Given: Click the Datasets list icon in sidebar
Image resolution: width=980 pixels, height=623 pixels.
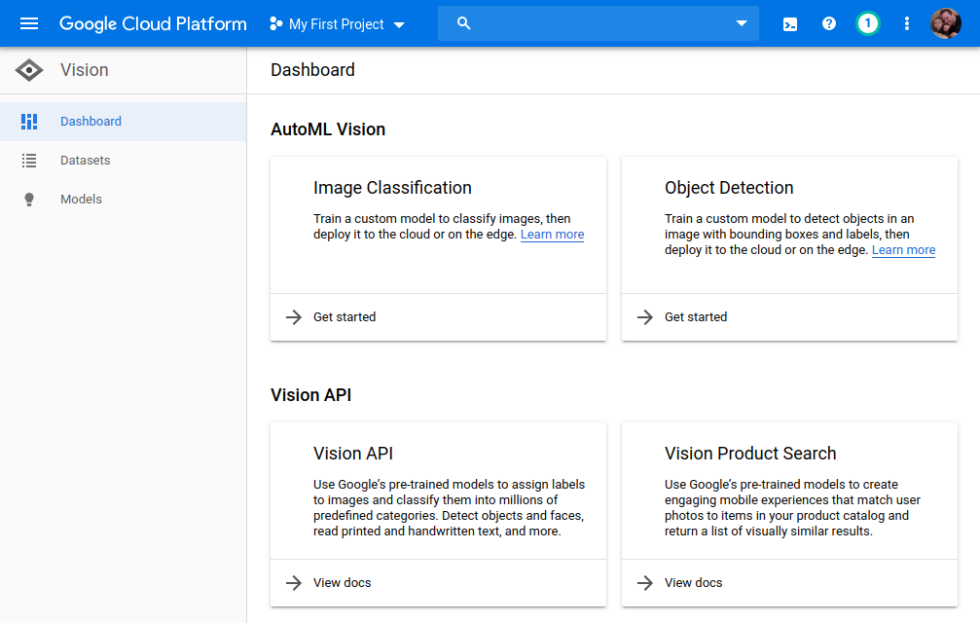Looking at the screenshot, I should 29,160.
